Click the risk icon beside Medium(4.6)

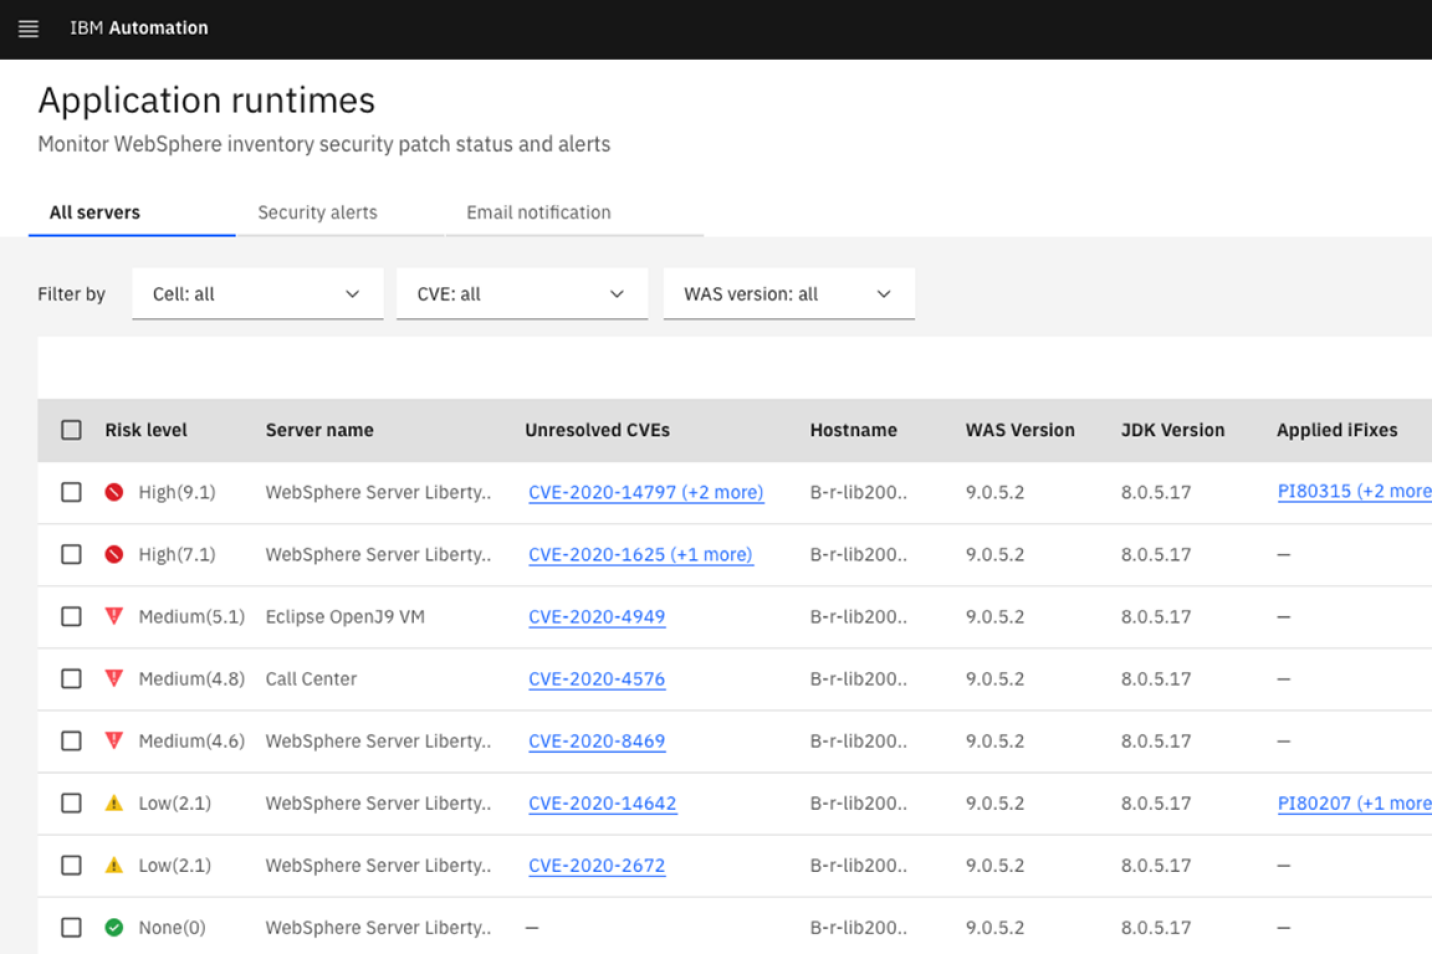(x=113, y=741)
